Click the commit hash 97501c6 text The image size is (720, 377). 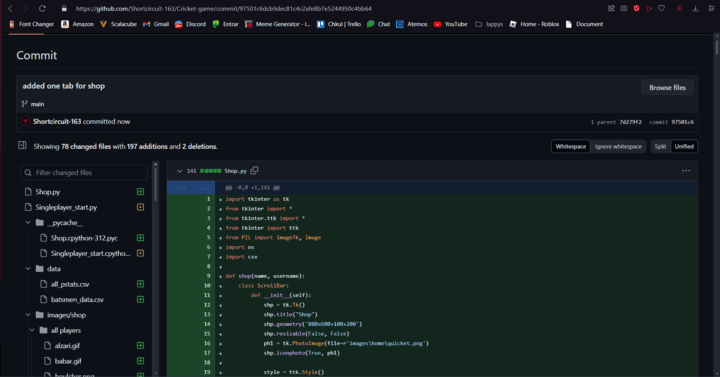(x=682, y=122)
